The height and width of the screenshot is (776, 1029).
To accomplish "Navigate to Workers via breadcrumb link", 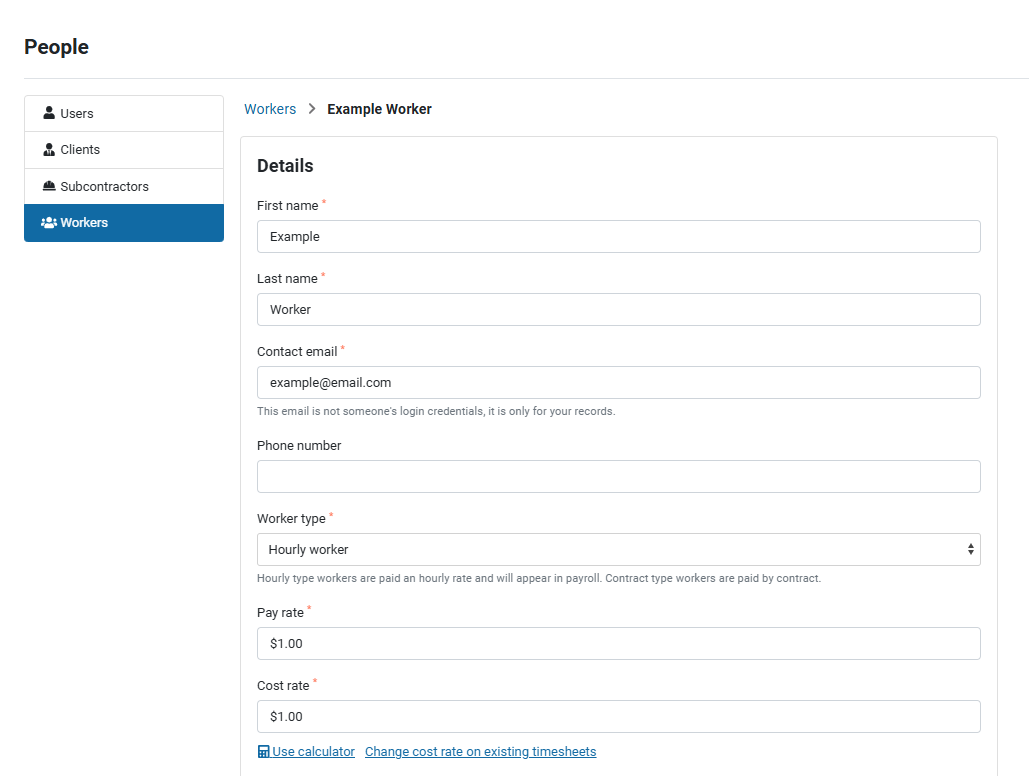I will (x=270, y=109).
